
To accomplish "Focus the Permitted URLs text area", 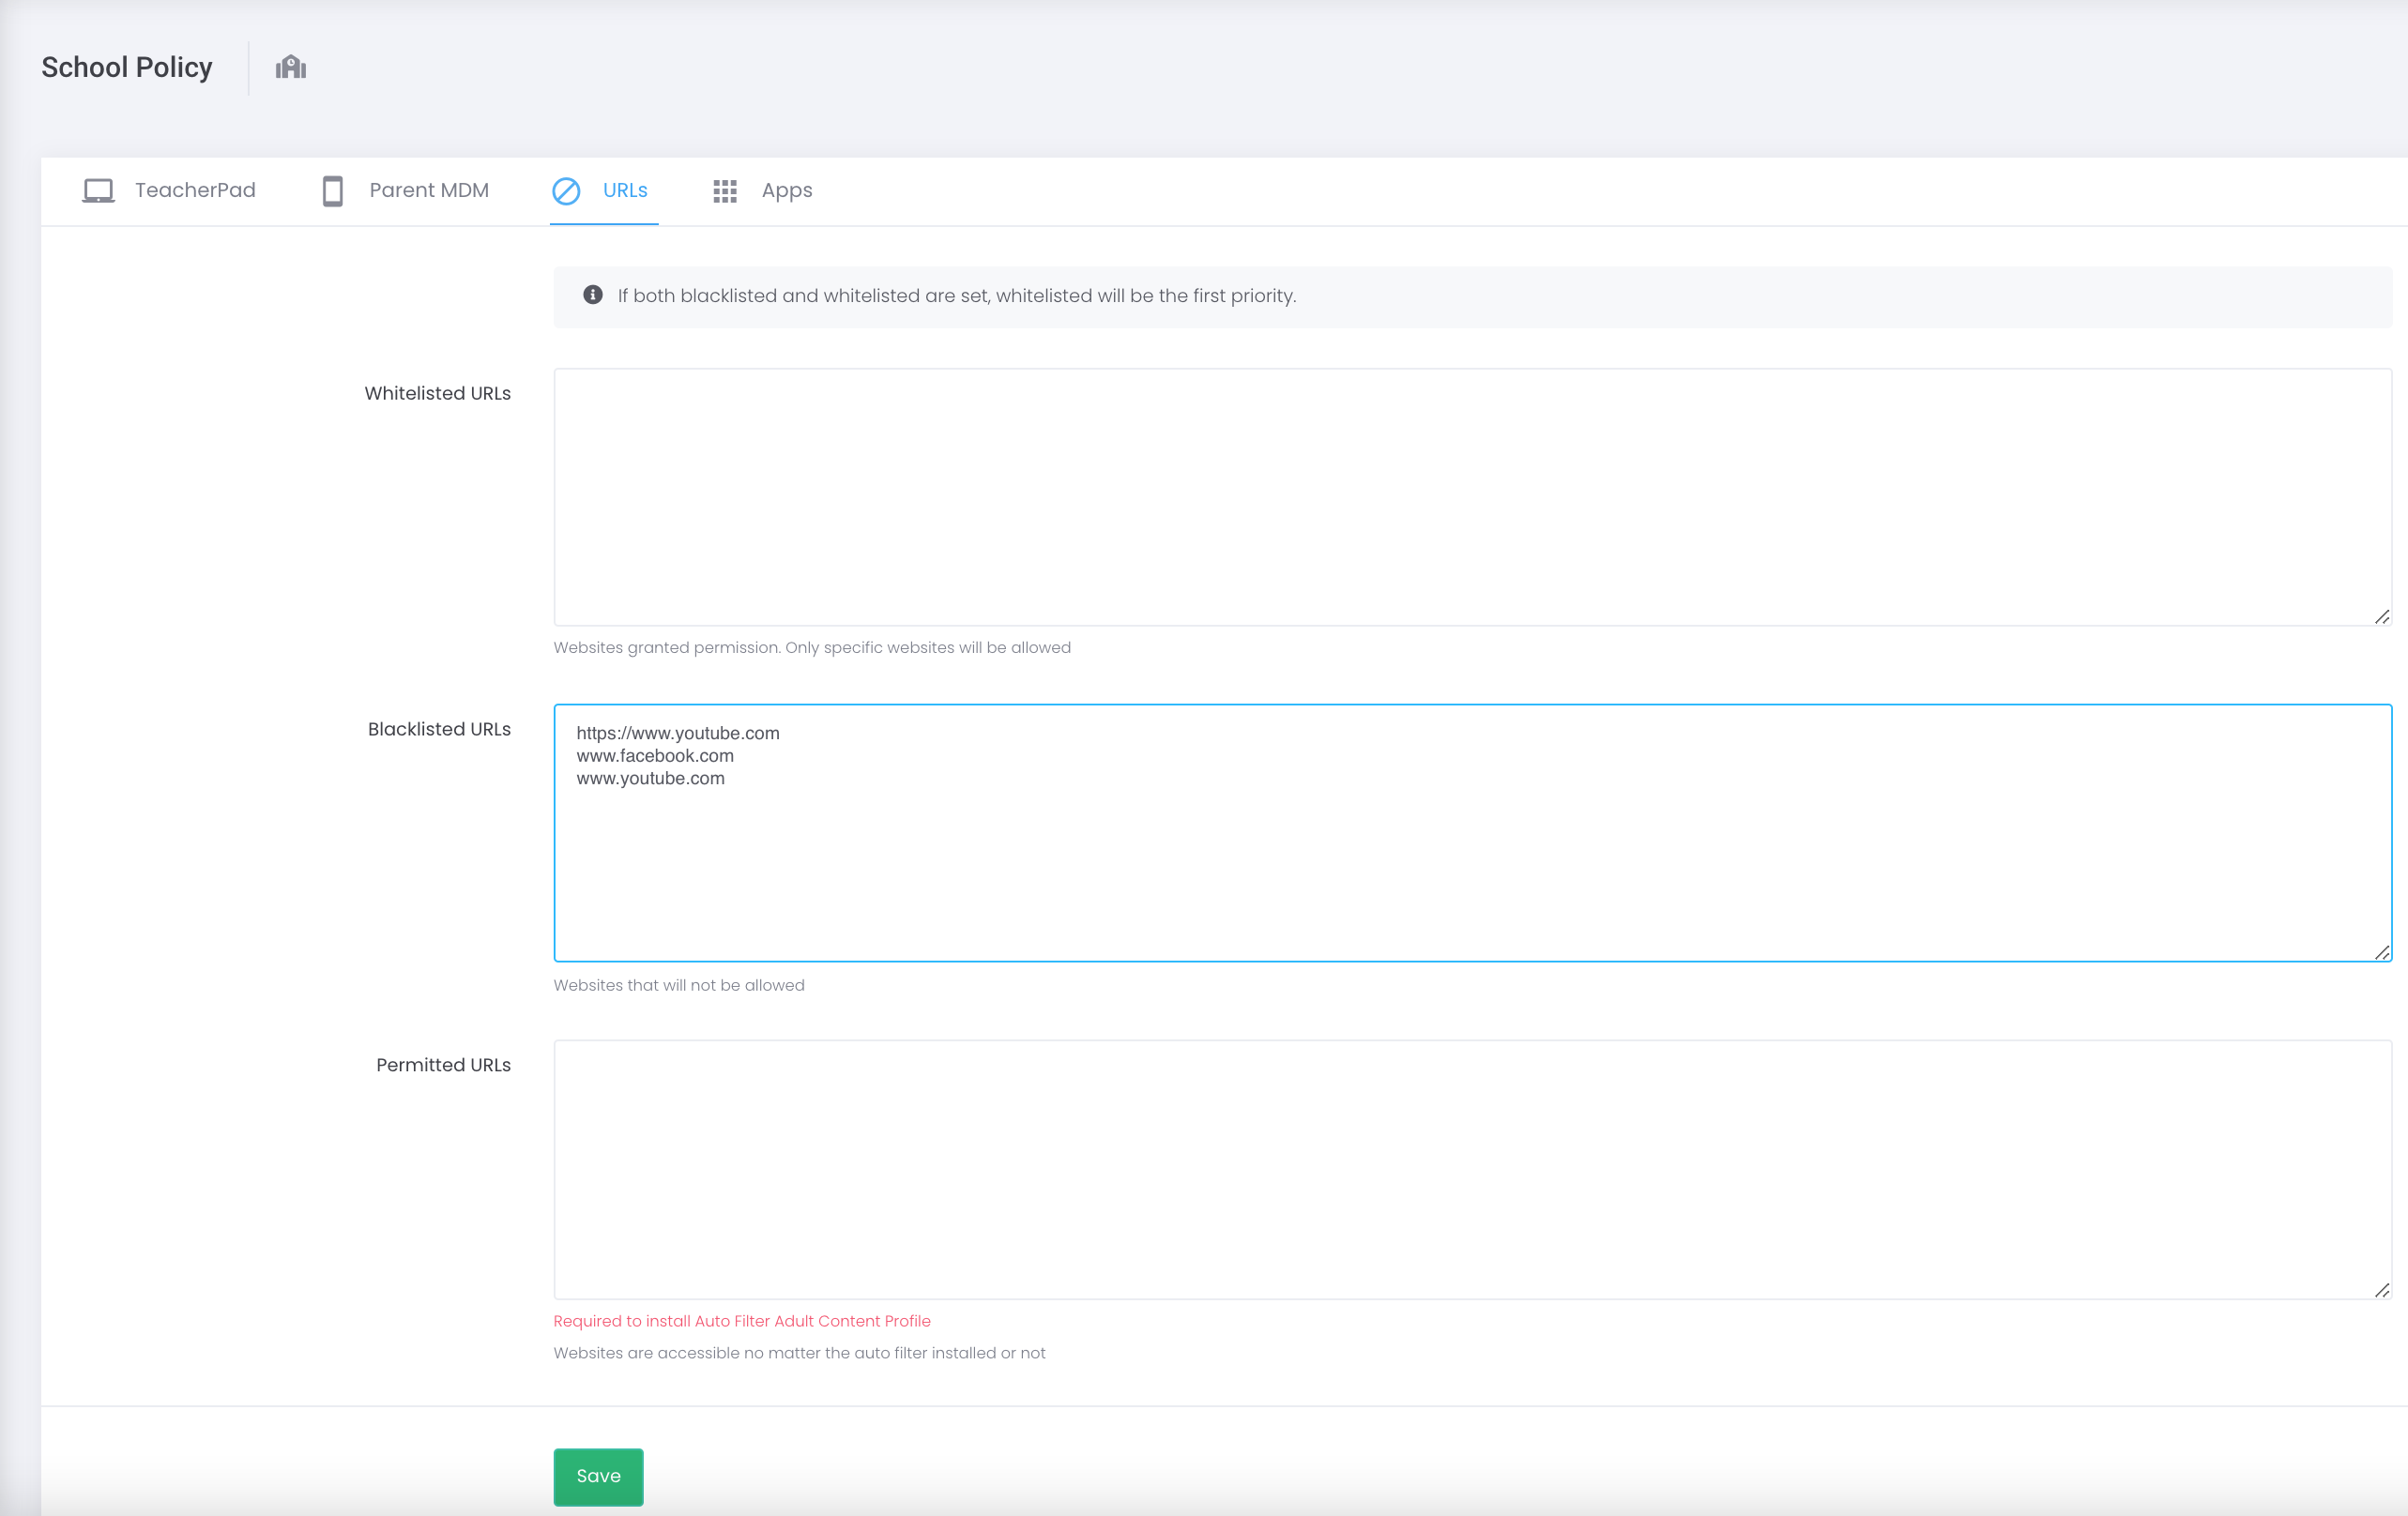I will coord(1473,1169).
